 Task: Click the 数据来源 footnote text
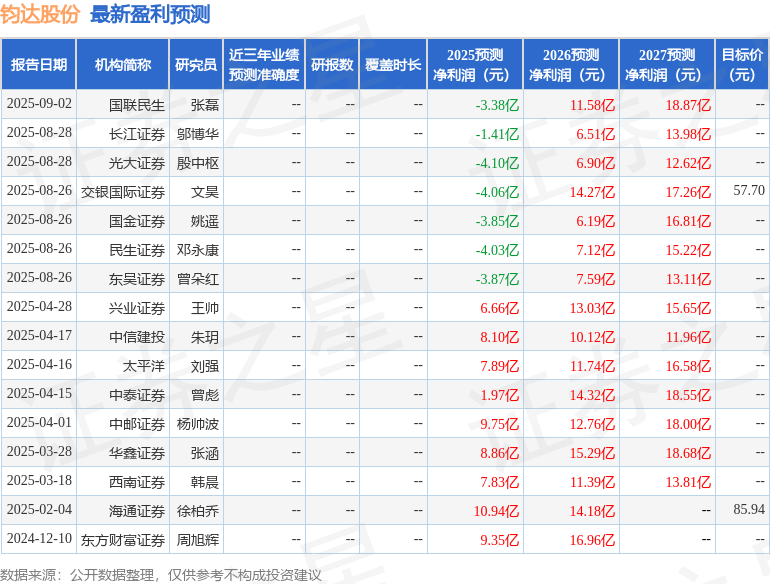pyautogui.click(x=161, y=575)
